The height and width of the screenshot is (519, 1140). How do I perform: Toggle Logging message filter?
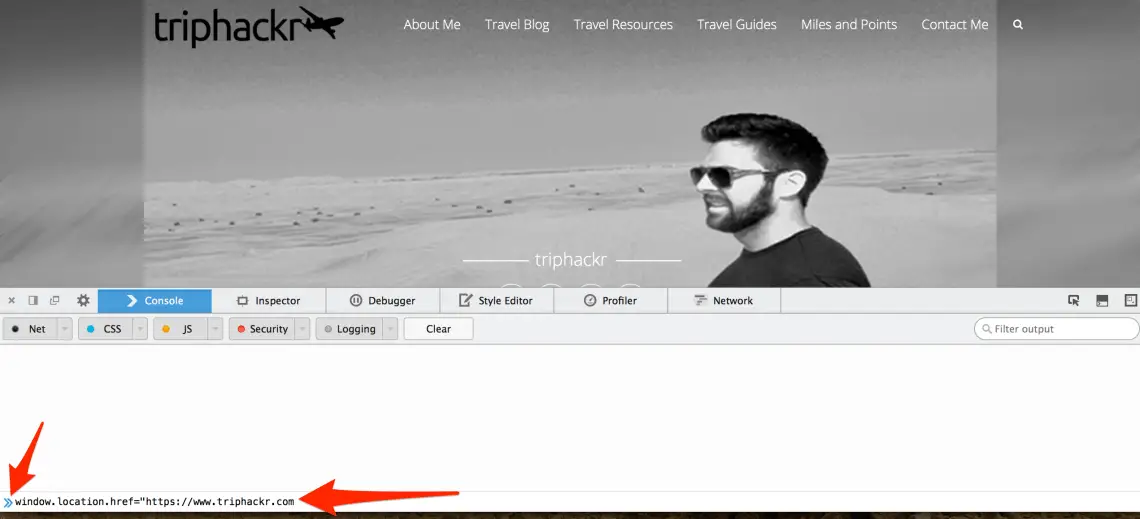349,329
